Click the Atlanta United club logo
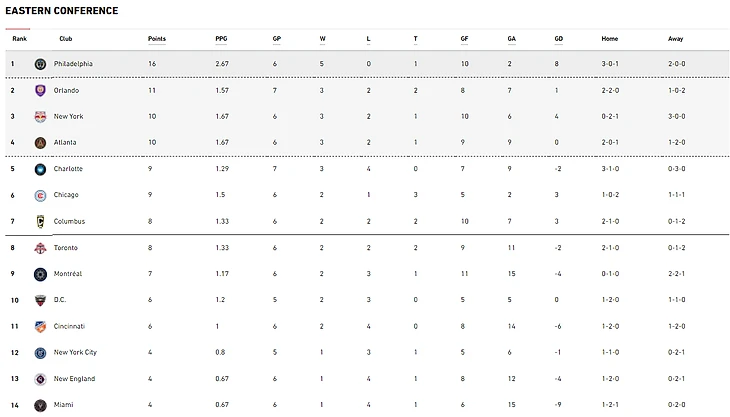 [x=40, y=142]
